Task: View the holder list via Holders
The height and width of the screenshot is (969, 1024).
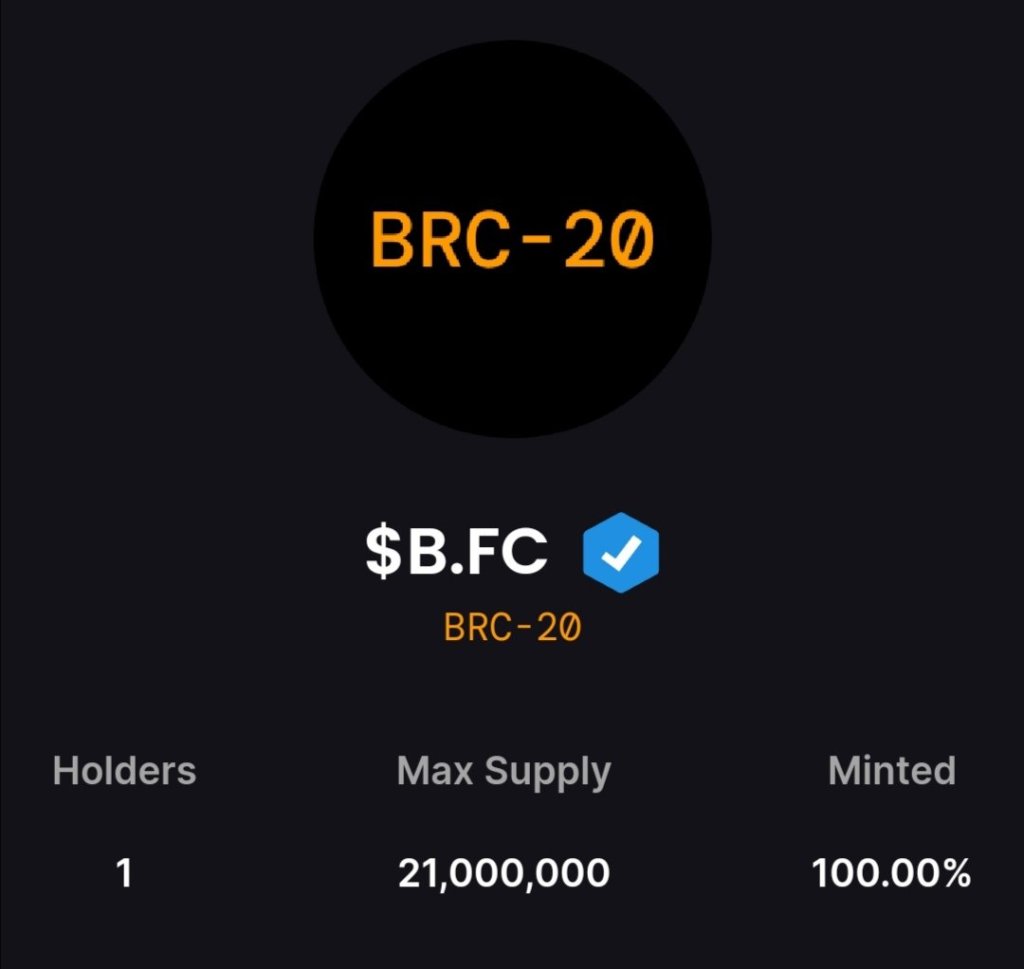Action: (x=124, y=771)
